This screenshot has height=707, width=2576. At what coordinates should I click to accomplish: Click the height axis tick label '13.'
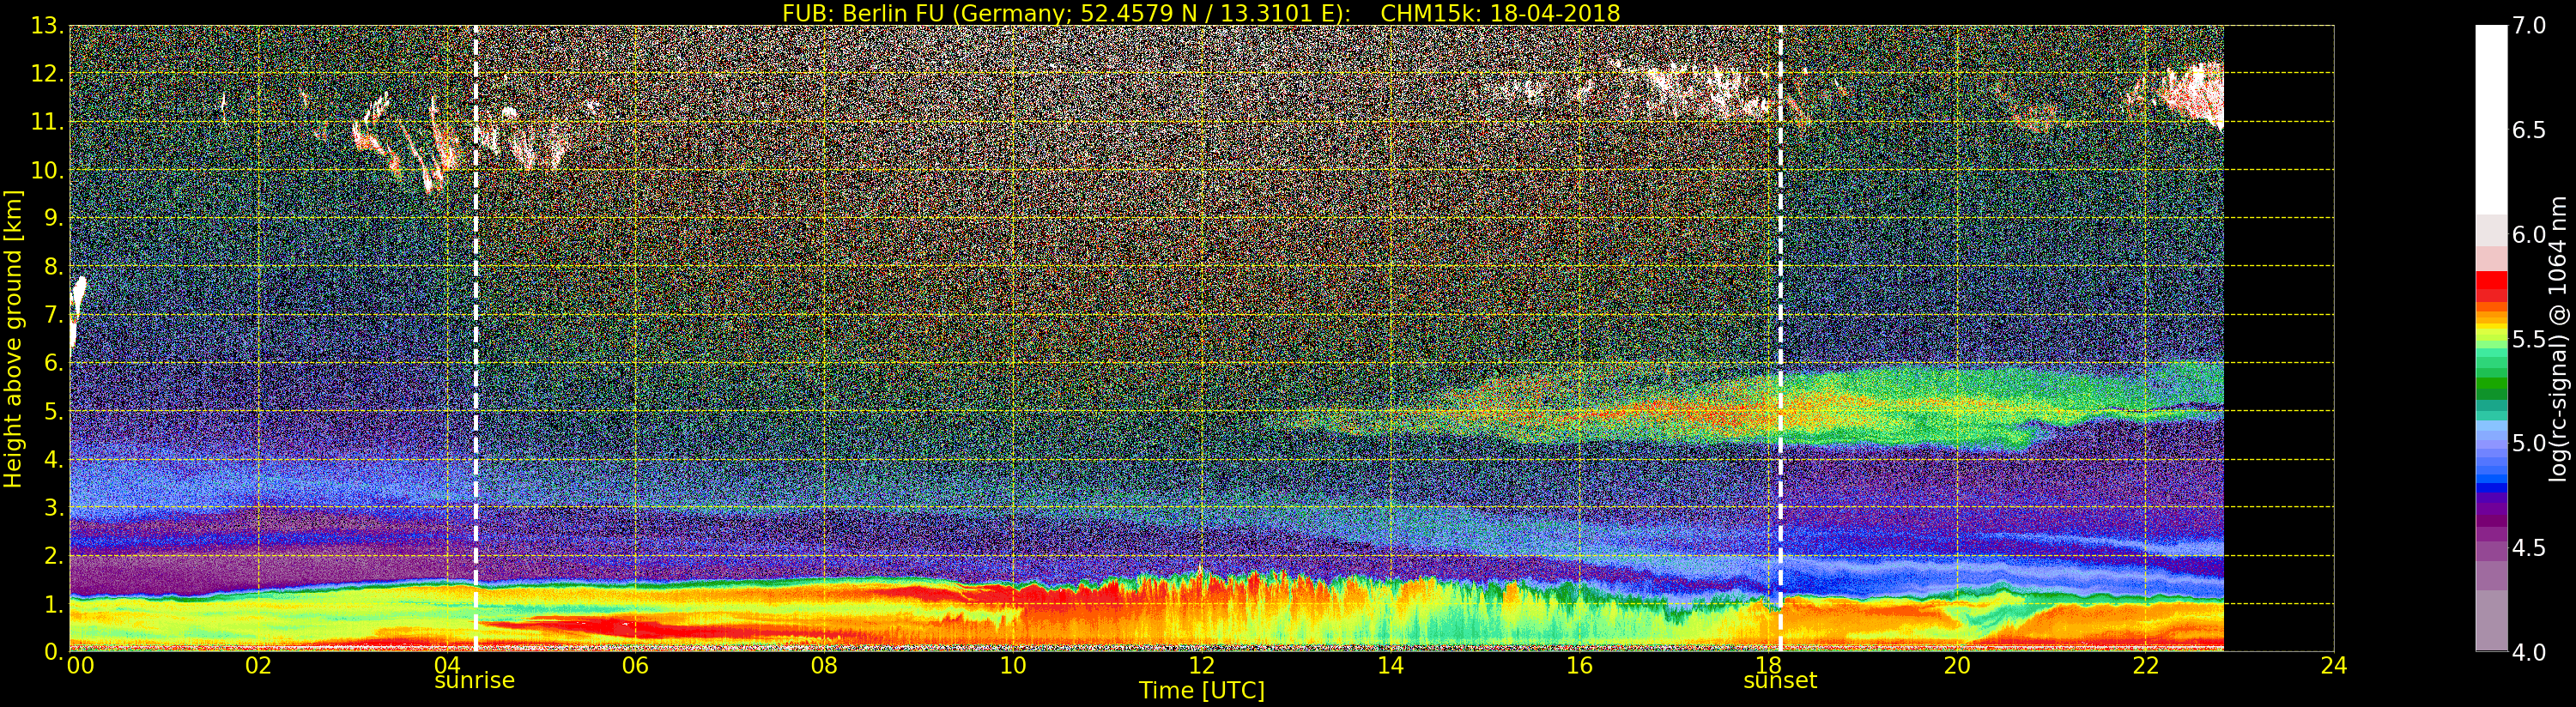47,26
